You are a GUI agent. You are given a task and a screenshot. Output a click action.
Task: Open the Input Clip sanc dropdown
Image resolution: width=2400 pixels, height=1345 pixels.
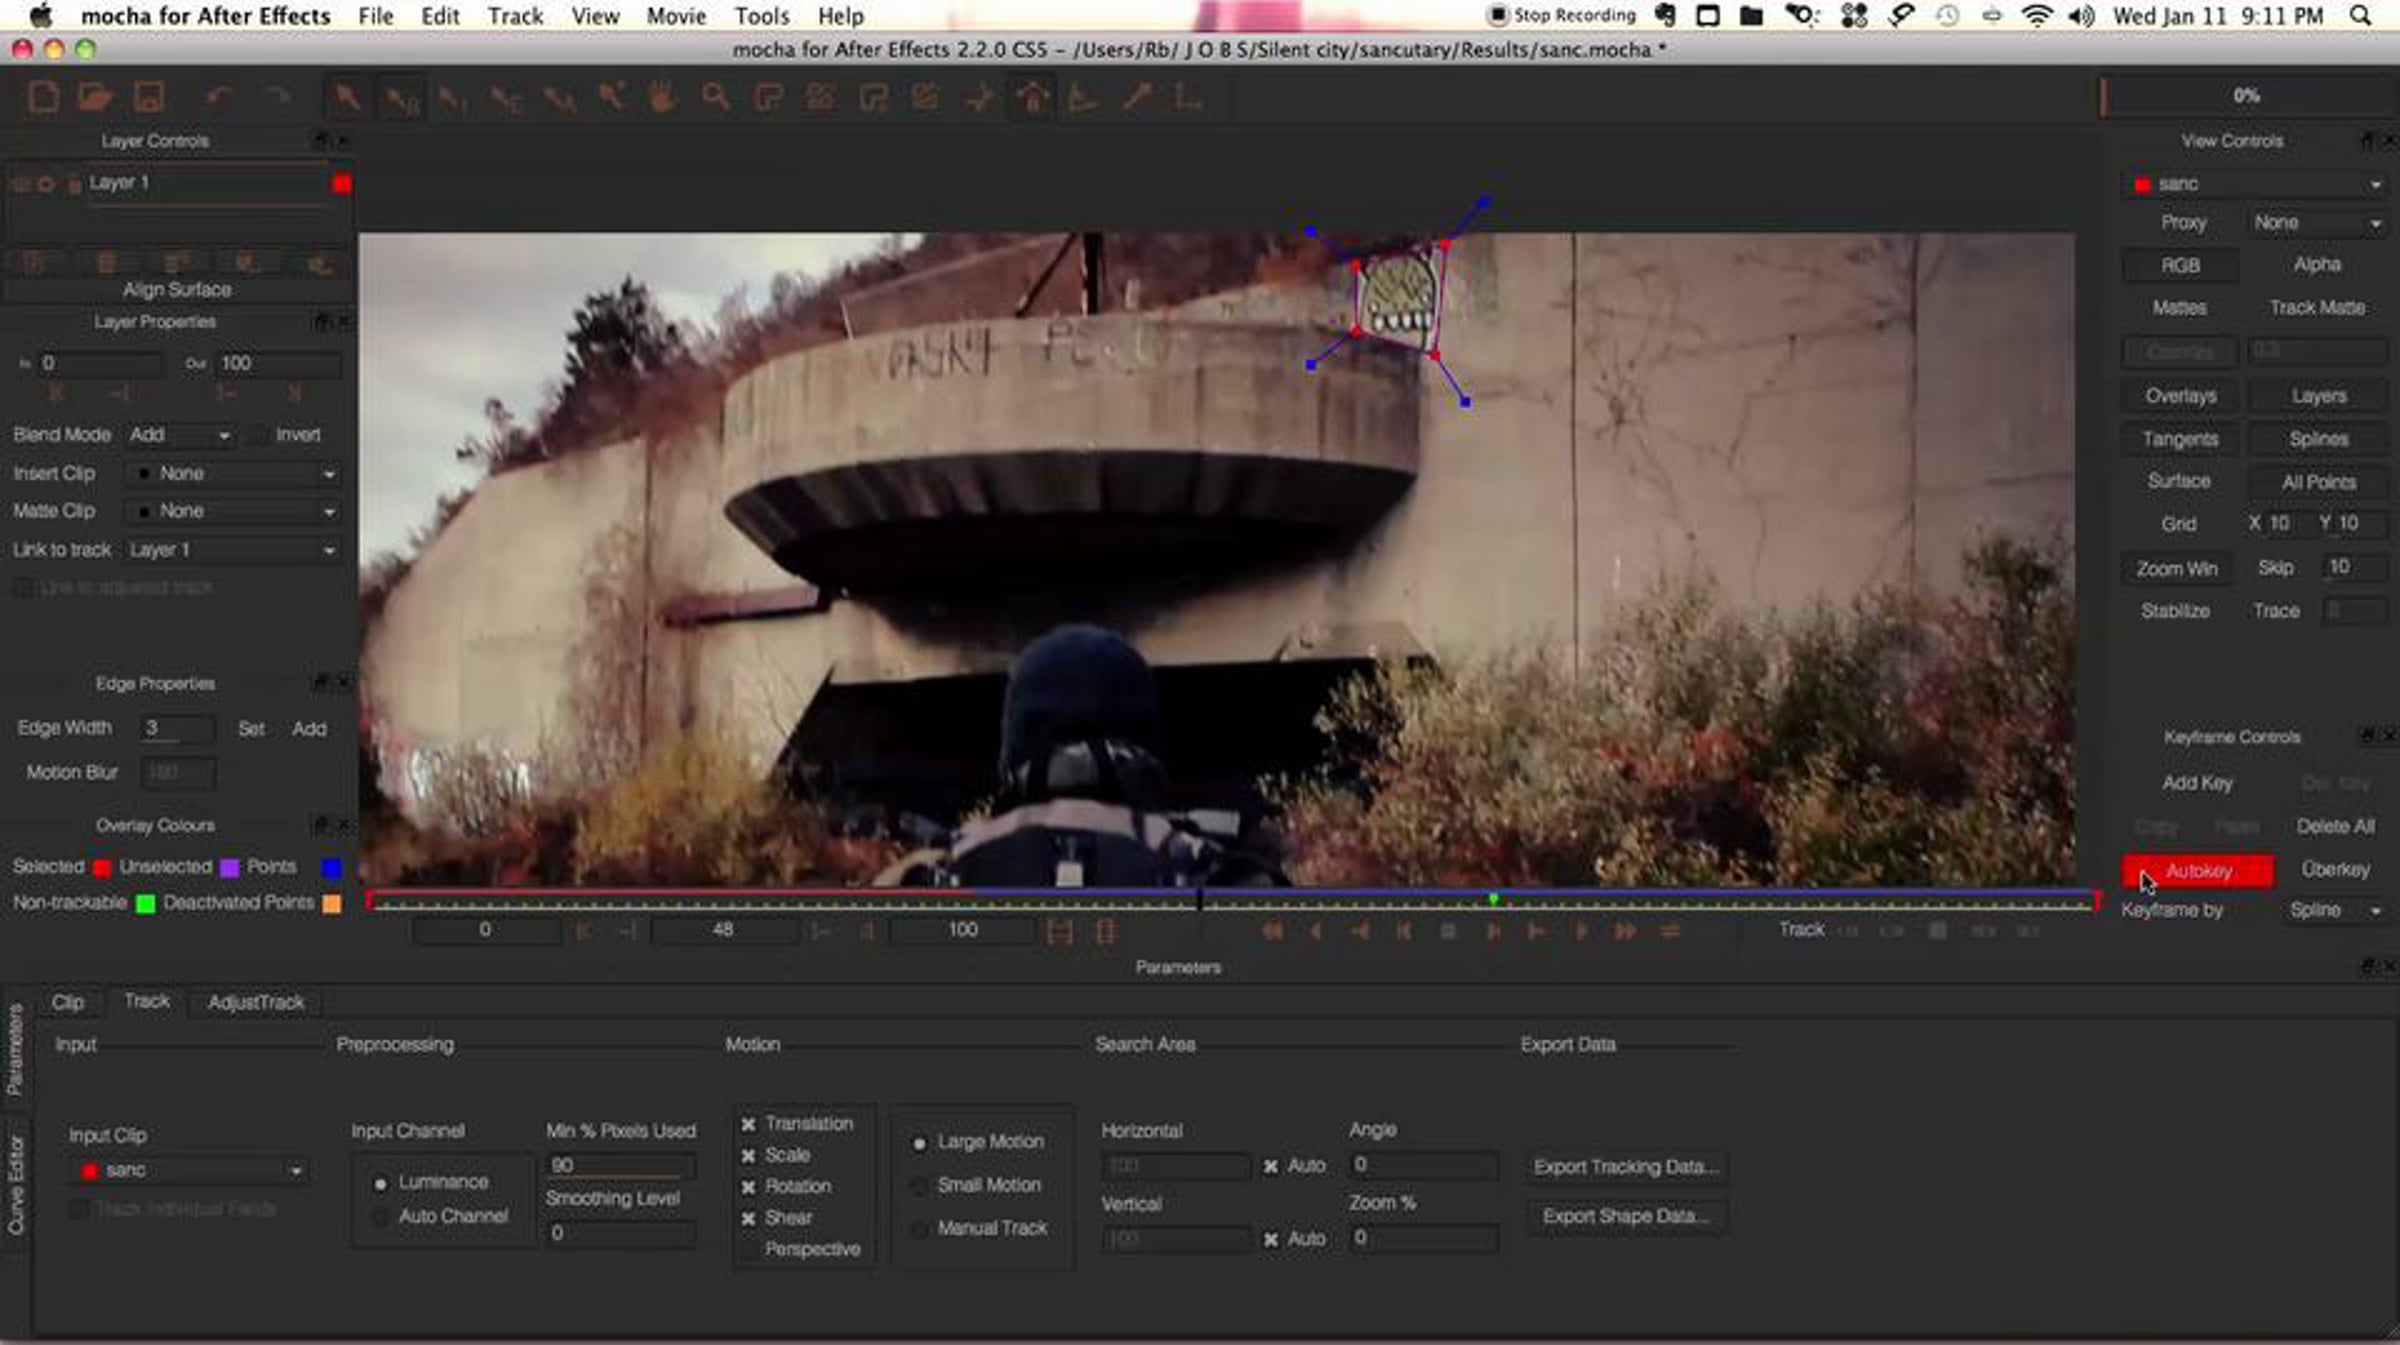pos(191,1171)
